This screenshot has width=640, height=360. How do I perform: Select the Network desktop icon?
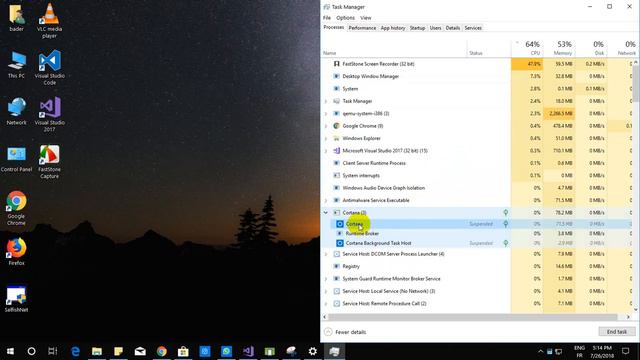(x=16, y=112)
